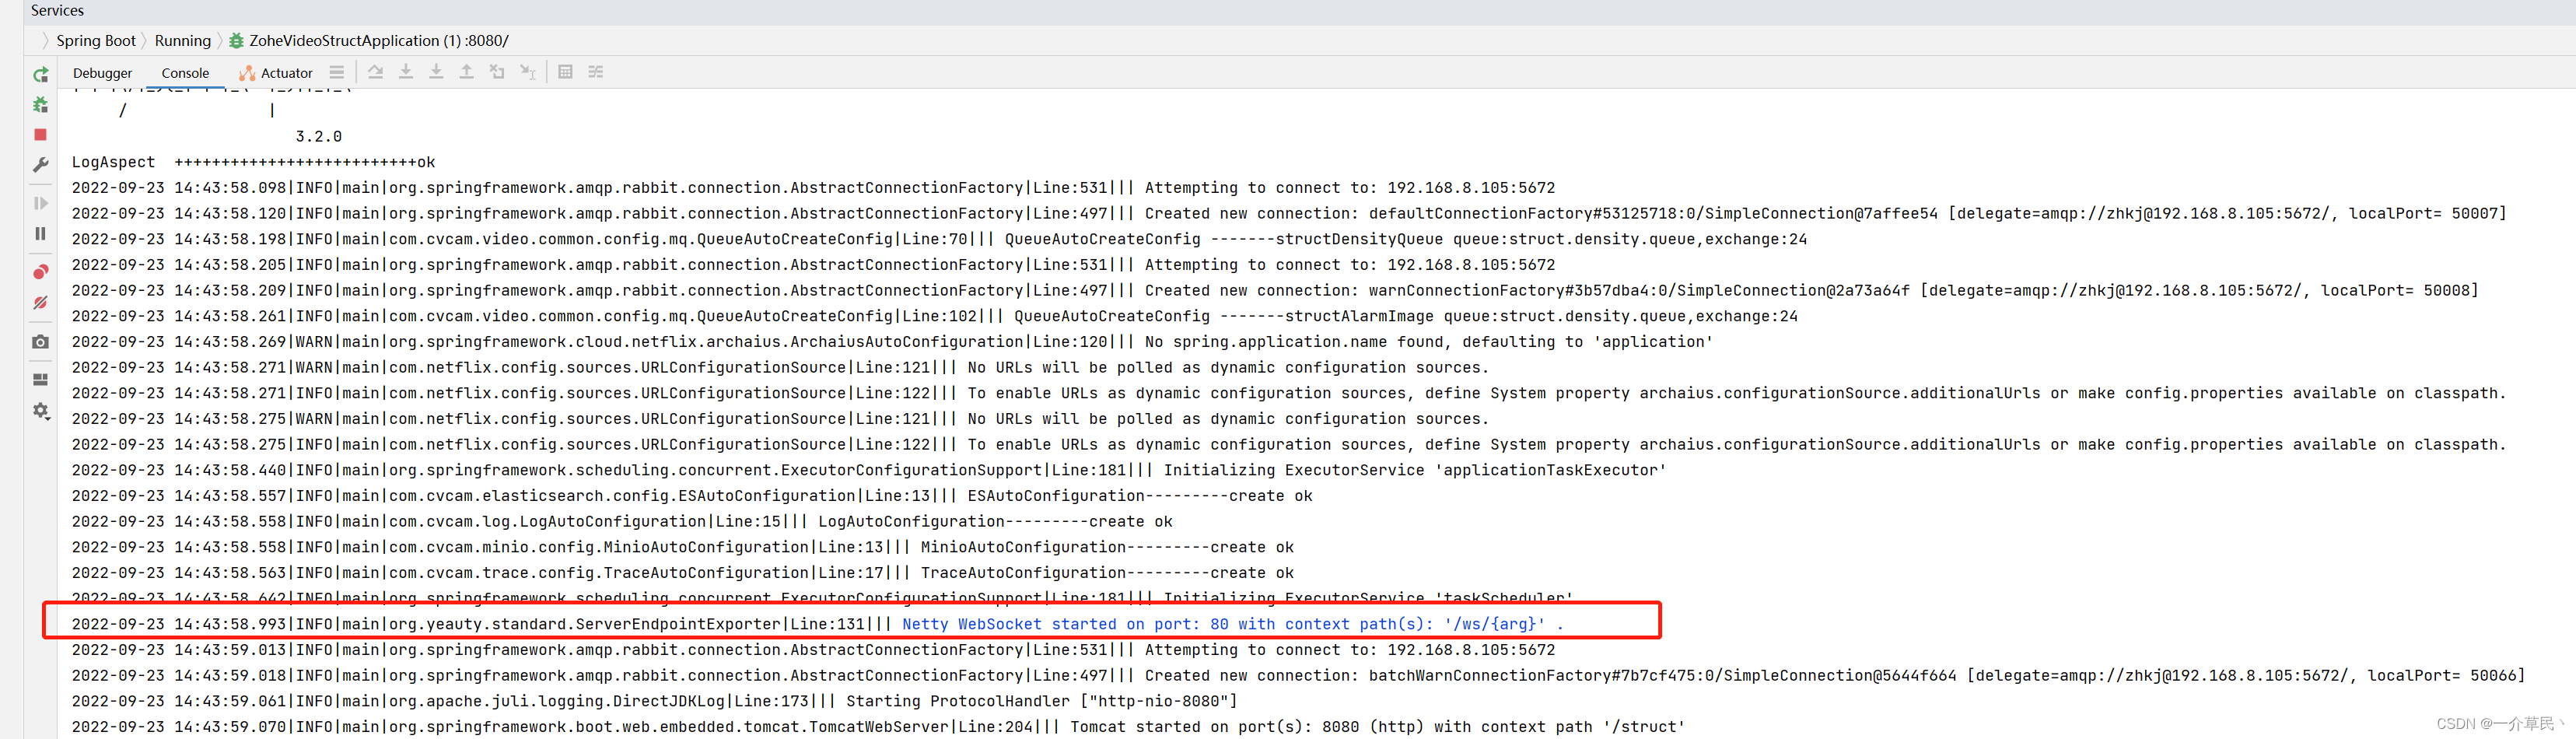This screenshot has height=739, width=2576.
Task: Click the ESAutoConfiguration create ok log line
Action: tap(692, 496)
